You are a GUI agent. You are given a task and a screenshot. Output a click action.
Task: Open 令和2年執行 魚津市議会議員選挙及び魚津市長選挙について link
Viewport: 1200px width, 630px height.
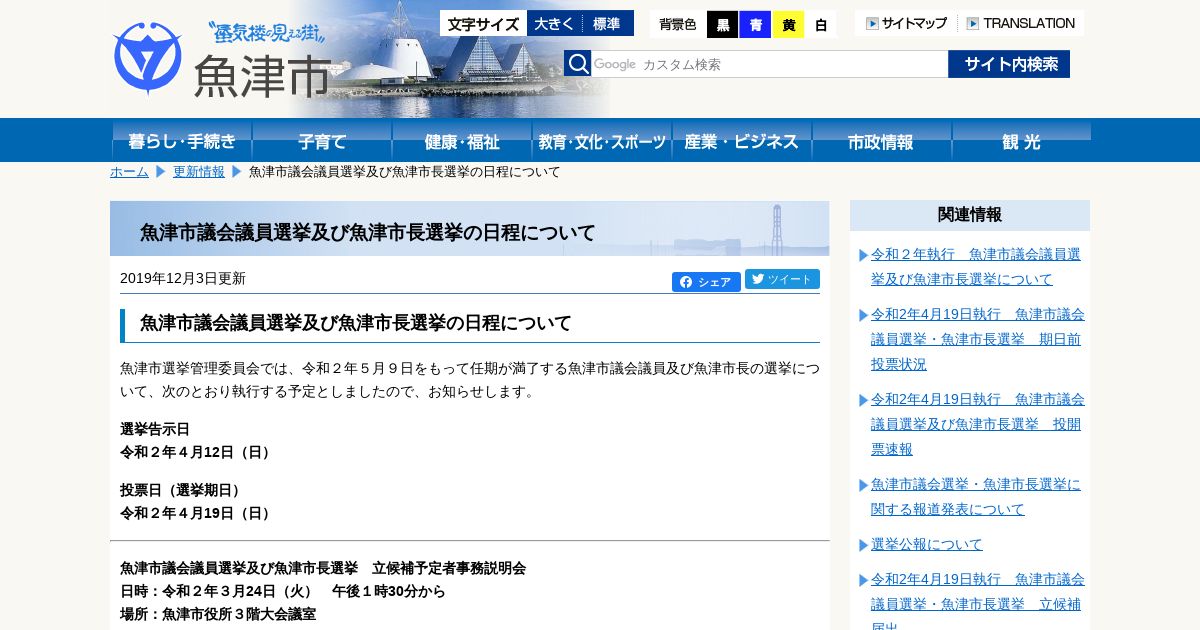tap(975, 267)
